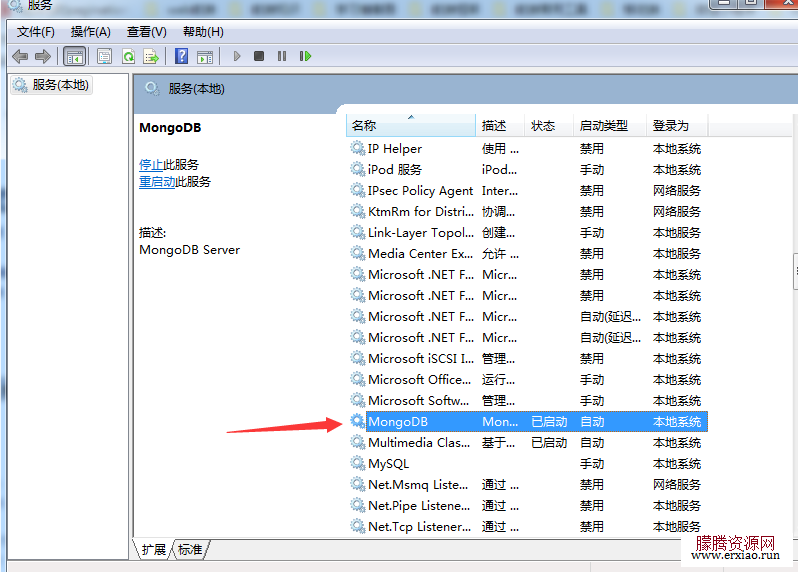Sort by the 描述 column header
Screen dimensions: 798x572
point(500,126)
